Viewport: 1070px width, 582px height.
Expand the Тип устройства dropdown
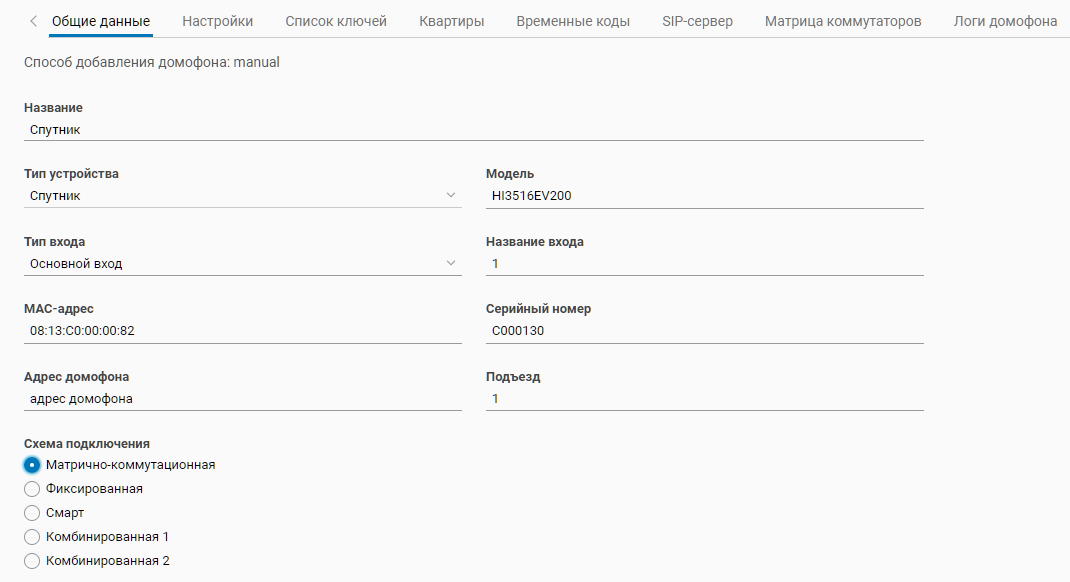coord(242,196)
